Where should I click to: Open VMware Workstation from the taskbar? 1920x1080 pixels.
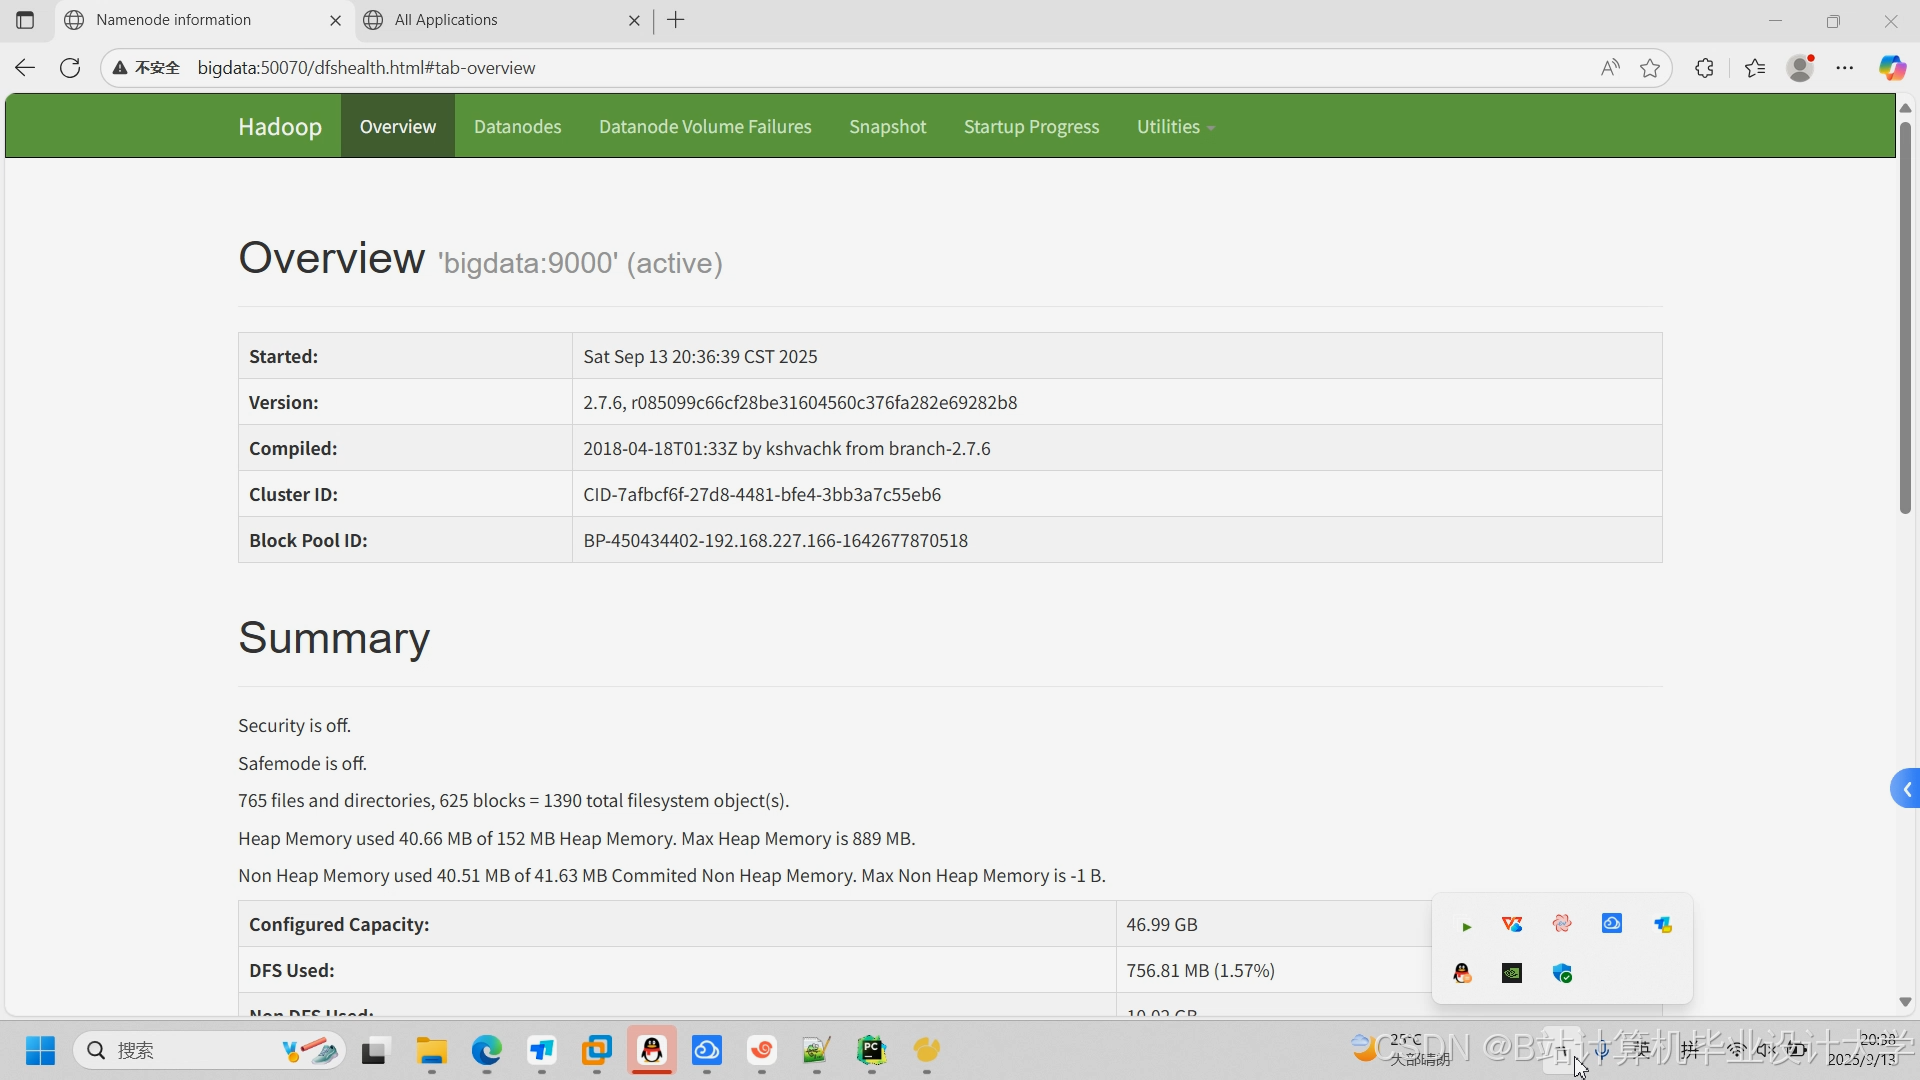tap(597, 1052)
